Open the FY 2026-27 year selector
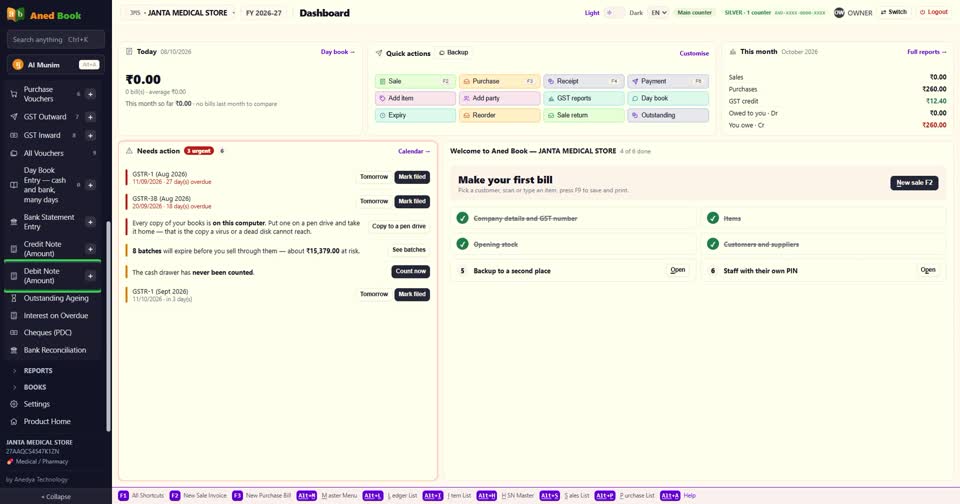 (x=263, y=12)
